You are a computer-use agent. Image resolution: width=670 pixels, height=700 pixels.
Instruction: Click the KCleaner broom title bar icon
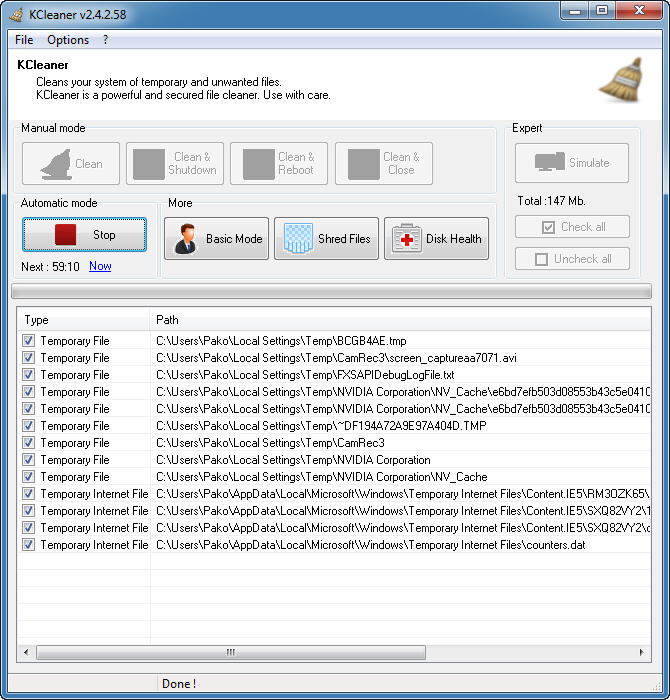coord(17,14)
